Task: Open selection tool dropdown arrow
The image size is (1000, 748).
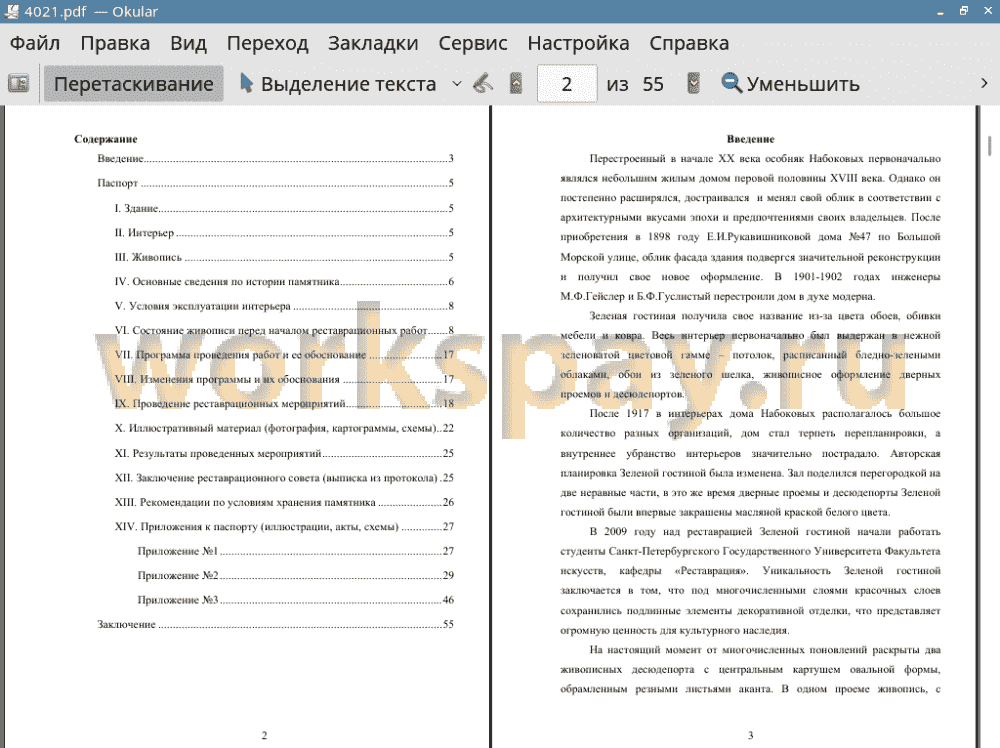Action: pyautogui.click(x=457, y=84)
